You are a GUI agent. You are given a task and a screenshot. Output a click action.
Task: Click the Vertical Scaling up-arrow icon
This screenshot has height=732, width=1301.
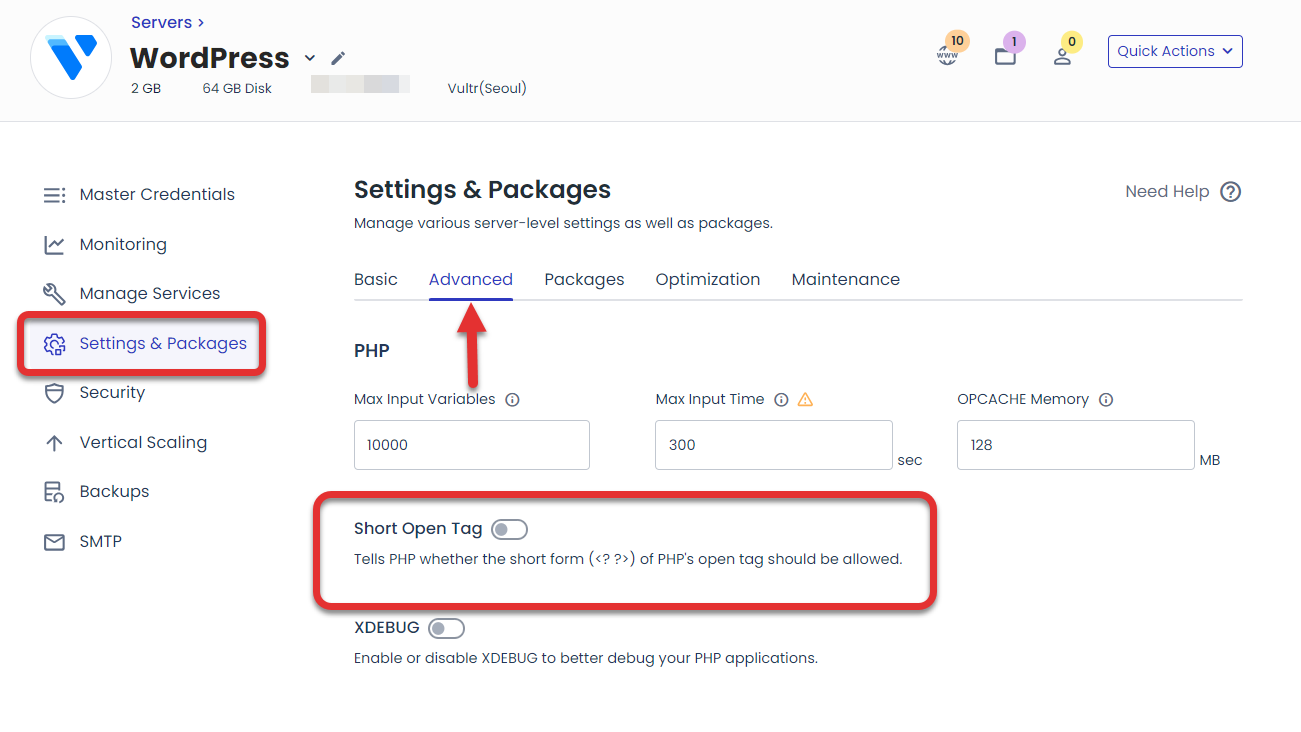click(54, 442)
